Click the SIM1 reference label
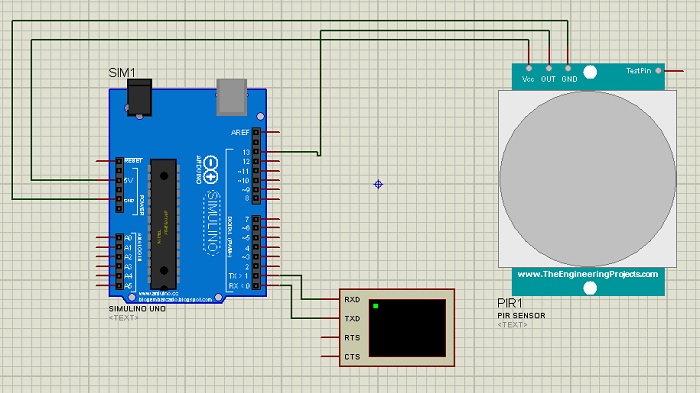This screenshot has height=393, width=700. pos(122,72)
